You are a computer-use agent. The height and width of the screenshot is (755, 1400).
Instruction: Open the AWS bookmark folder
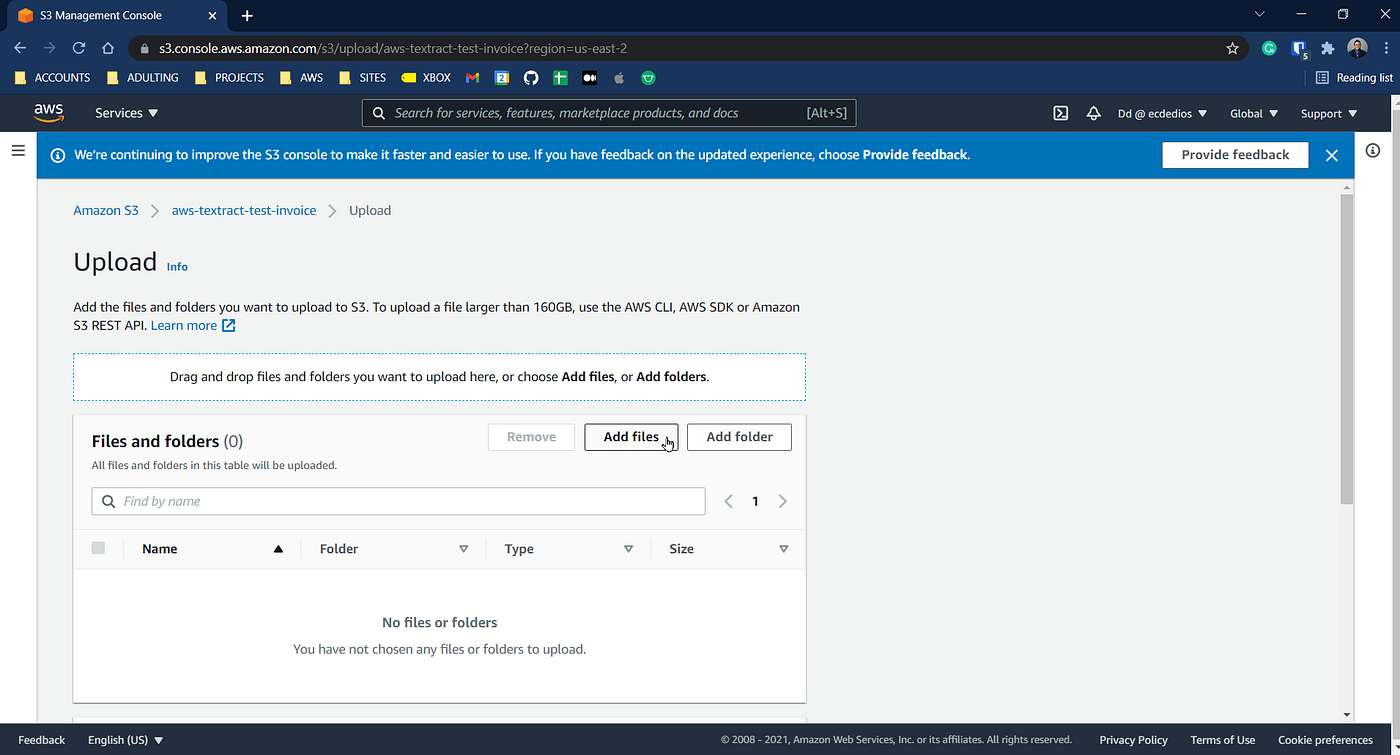tap(301, 78)
